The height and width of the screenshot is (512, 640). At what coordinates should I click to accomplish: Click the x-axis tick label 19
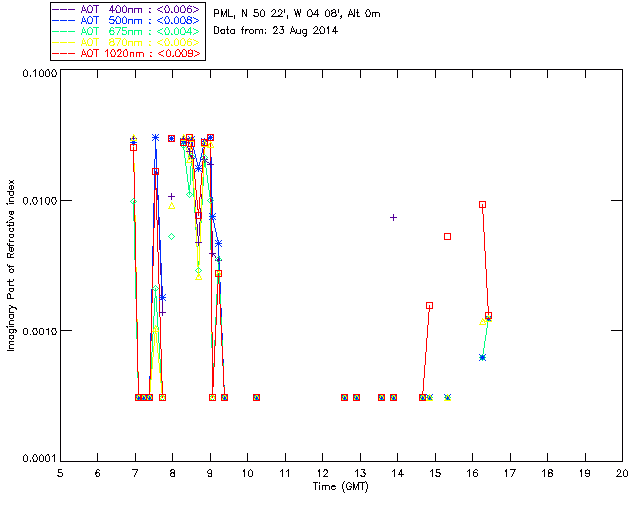585,473
